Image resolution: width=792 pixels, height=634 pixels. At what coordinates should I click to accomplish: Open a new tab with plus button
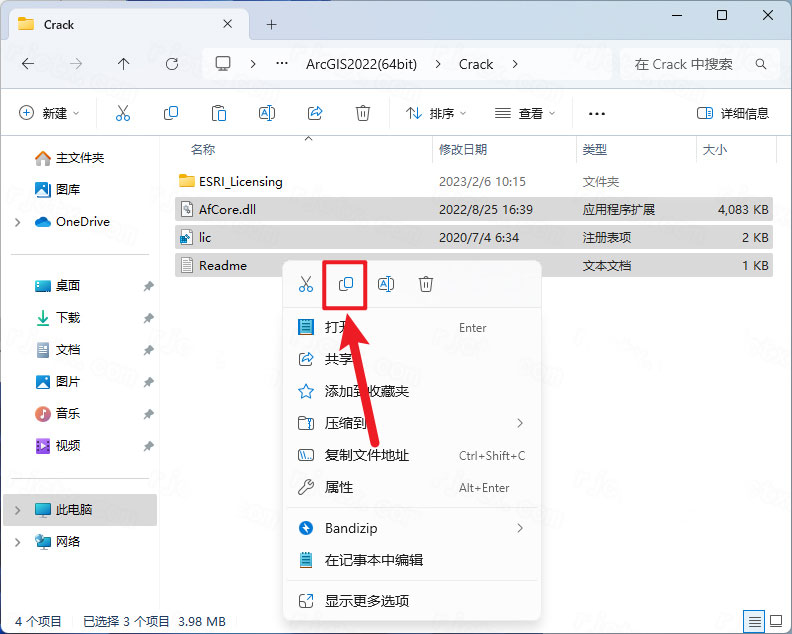272,25
